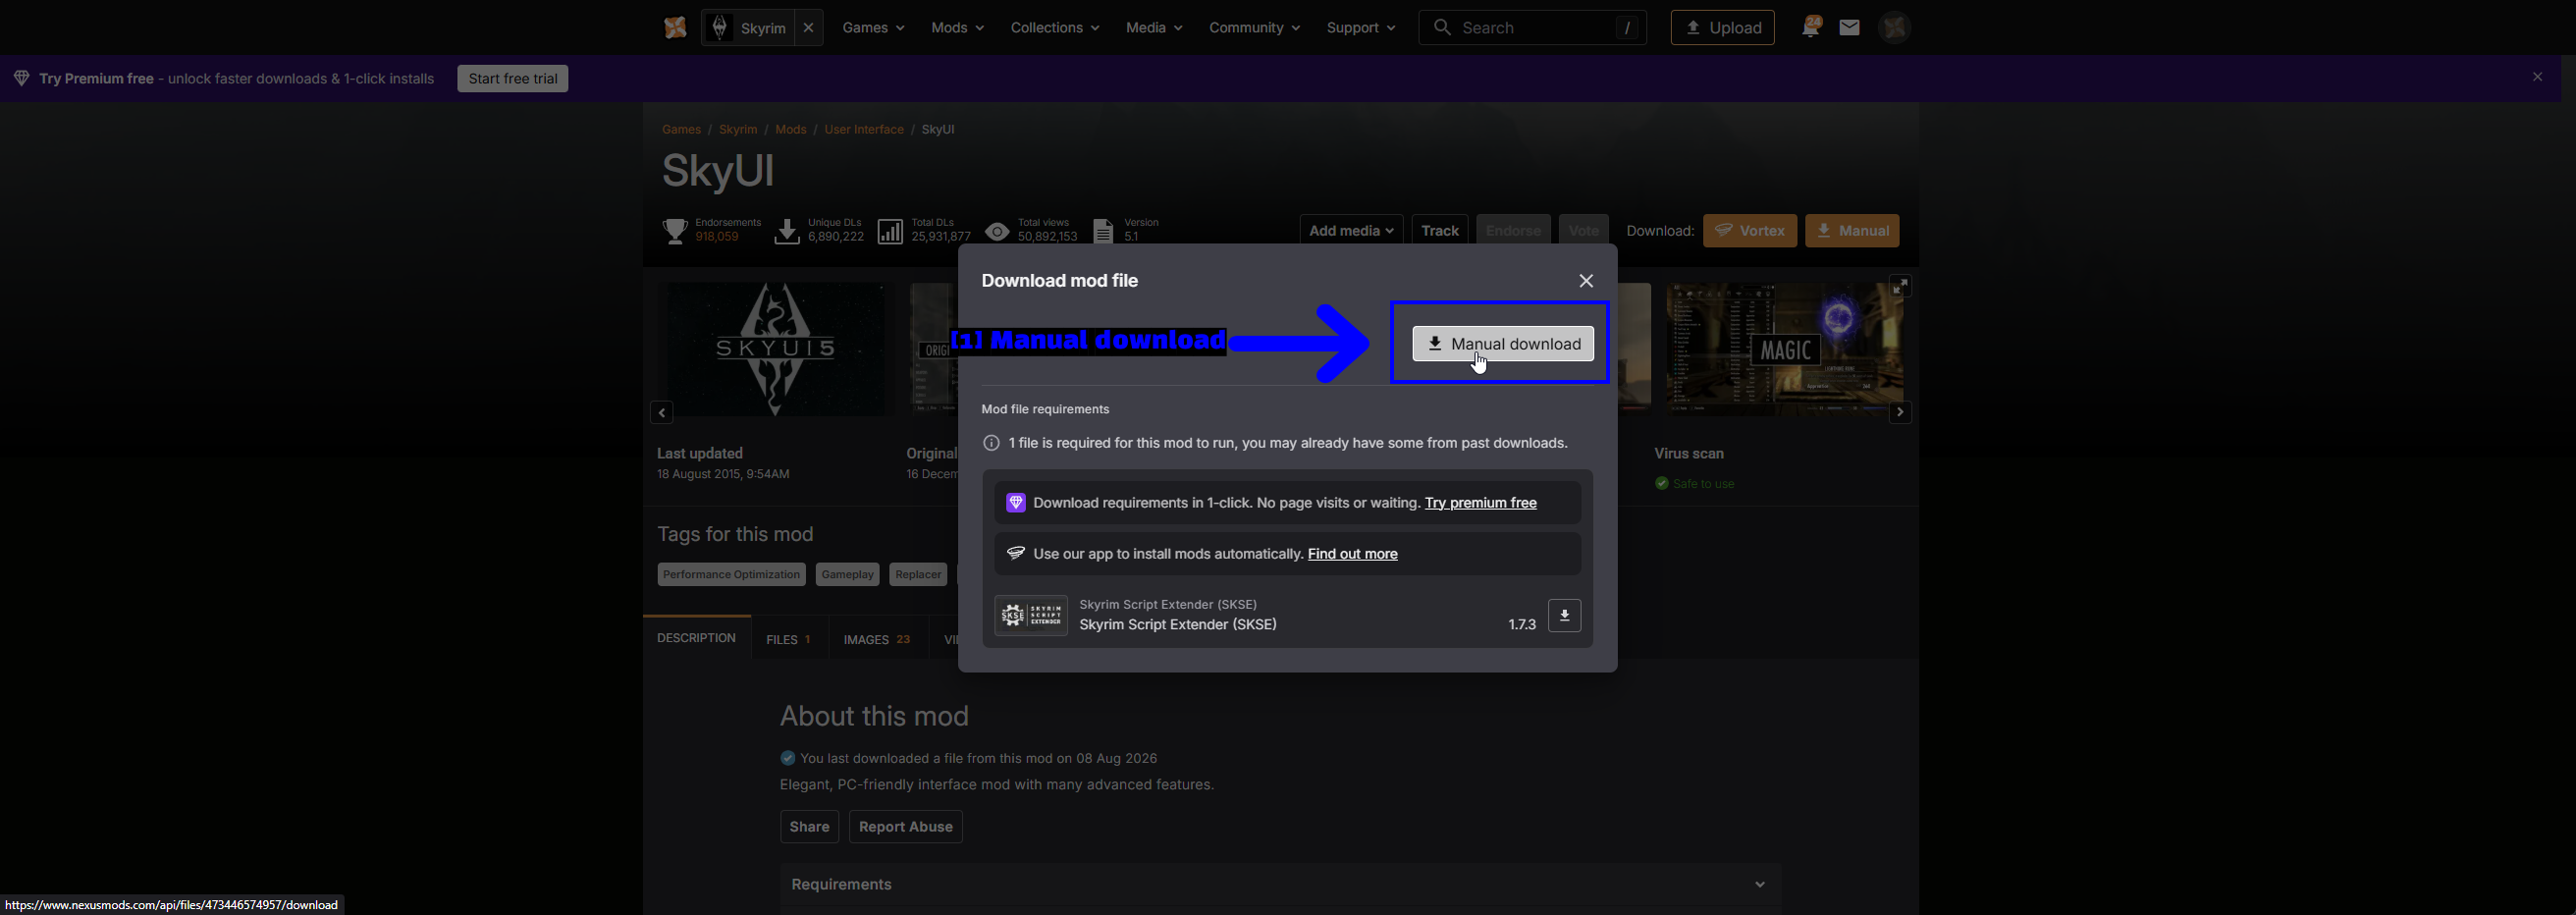2576x915 pixels.
Task: Go to previous gallery image
Action: (x=661, y=412)
